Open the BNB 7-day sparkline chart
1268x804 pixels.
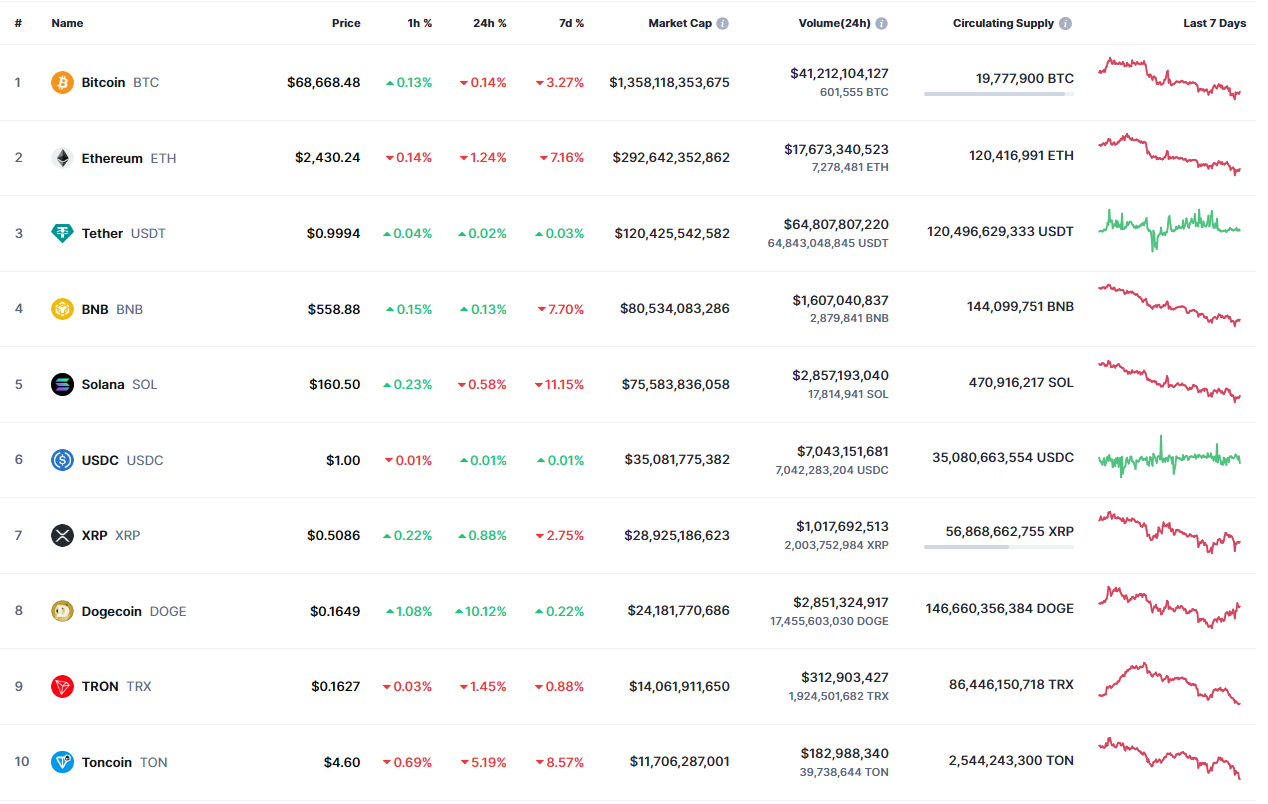point(1169,306)
